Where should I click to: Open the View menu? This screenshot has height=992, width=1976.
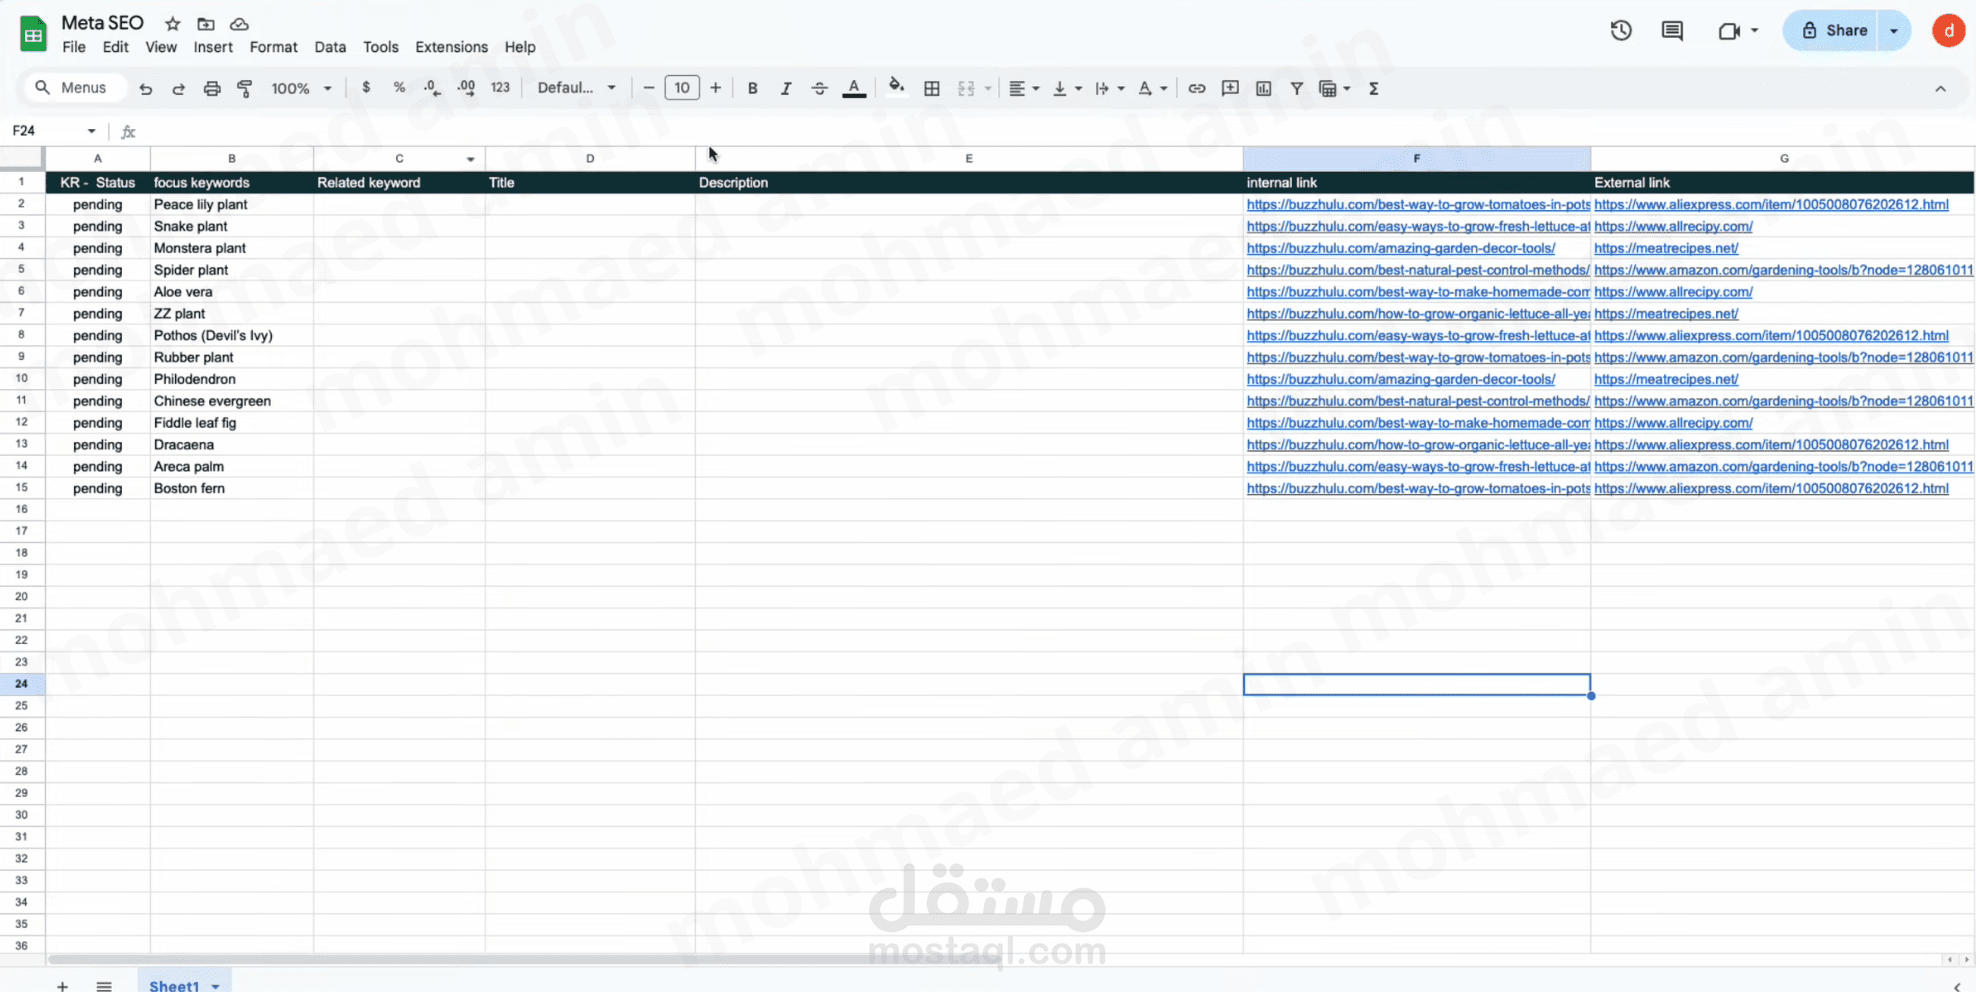tap(161, 47)
